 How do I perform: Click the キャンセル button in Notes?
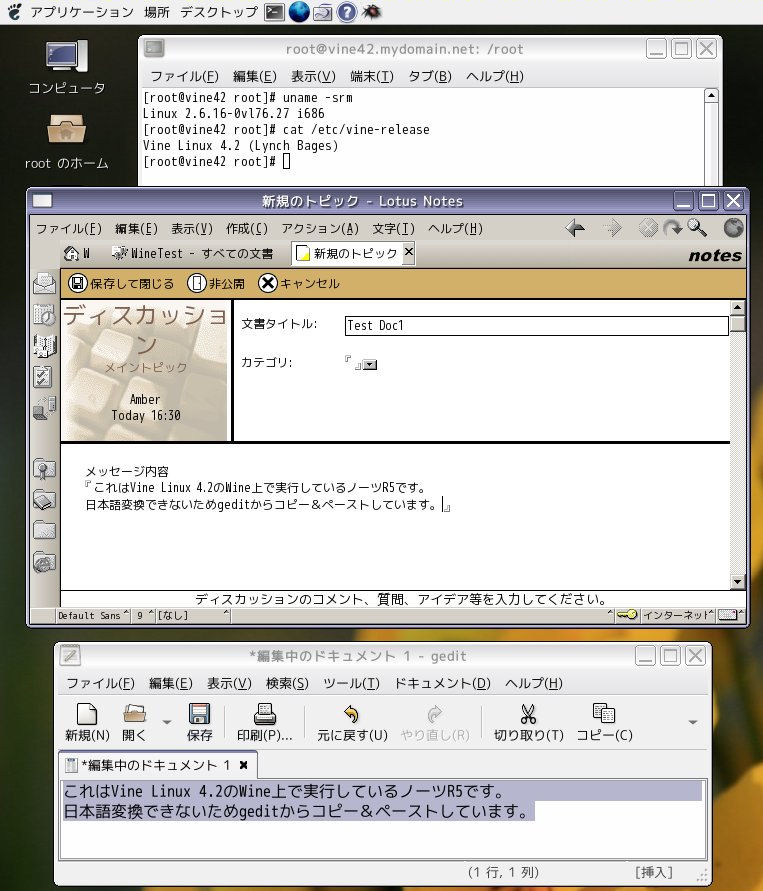298,283
